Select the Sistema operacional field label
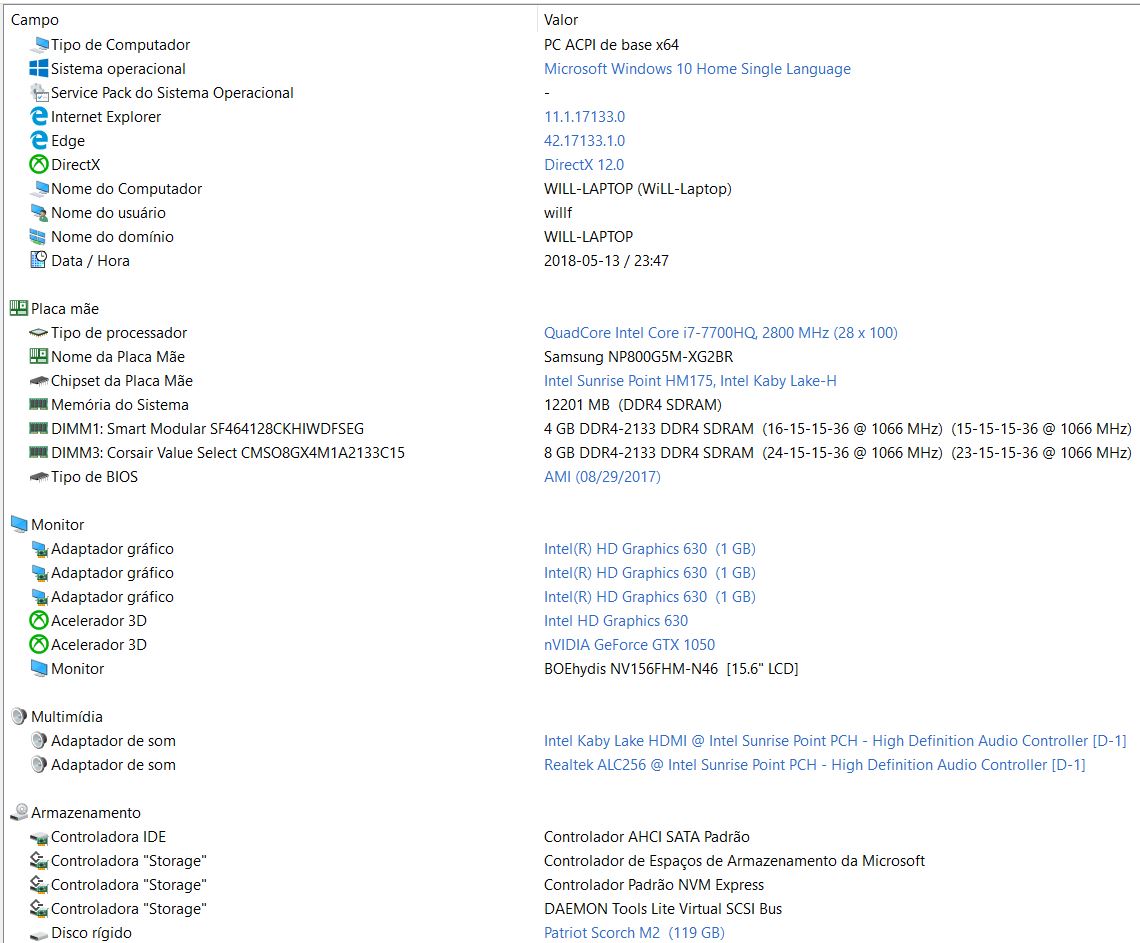The height and width of the screenshot is (943, 1140). coord(118,68)
